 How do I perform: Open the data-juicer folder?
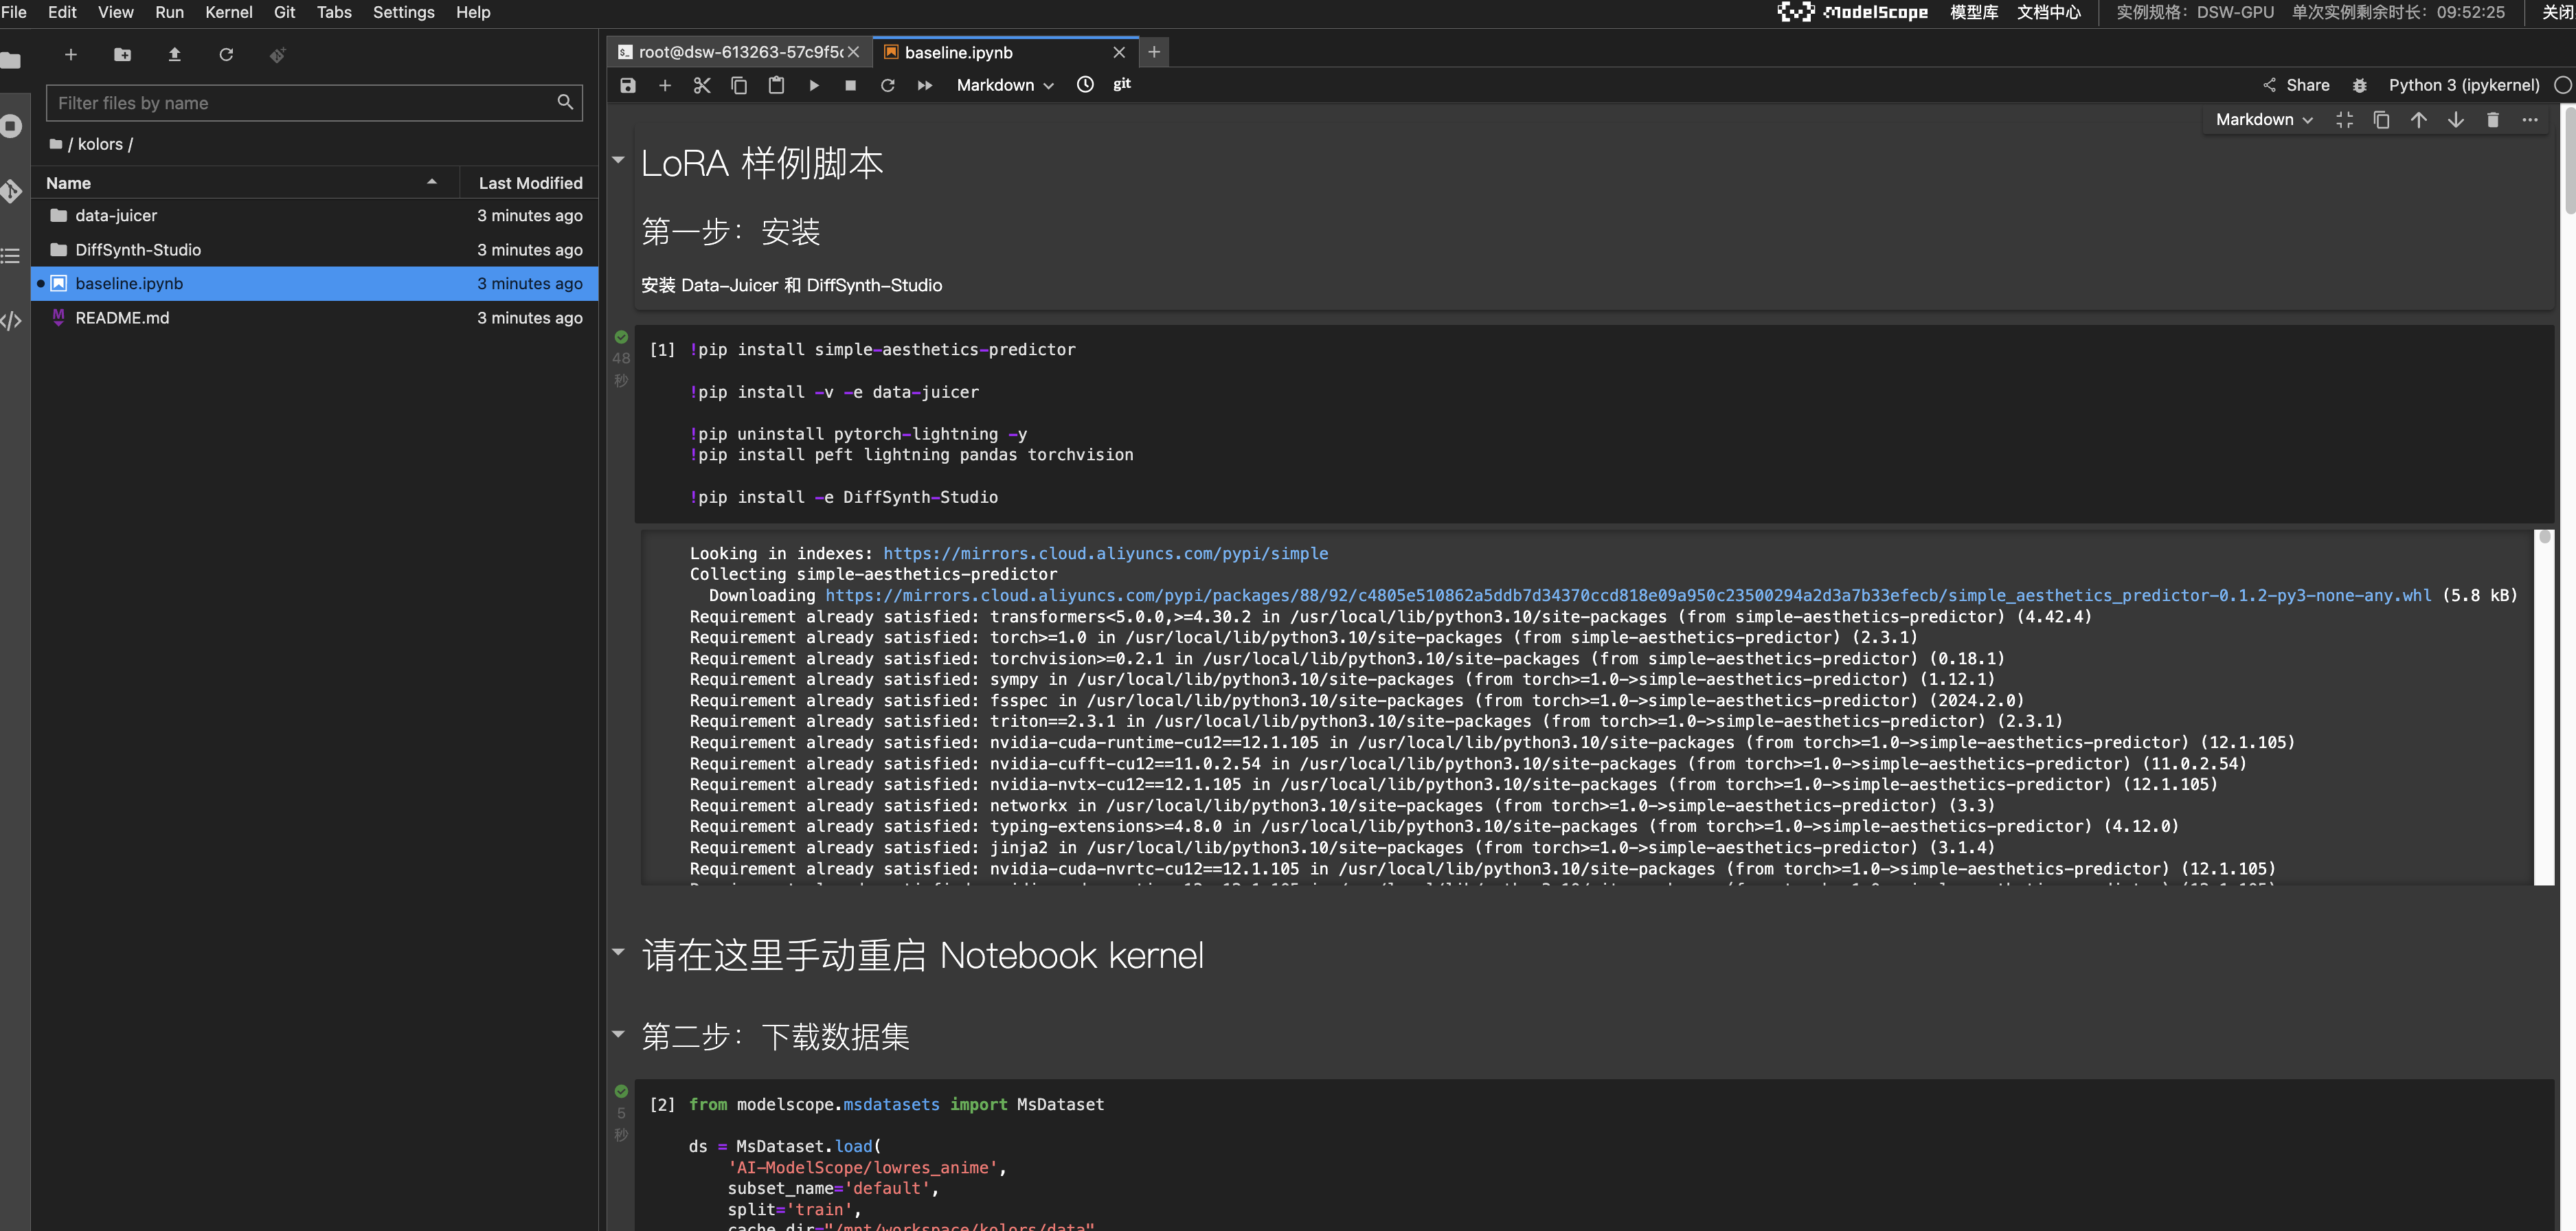315,215
